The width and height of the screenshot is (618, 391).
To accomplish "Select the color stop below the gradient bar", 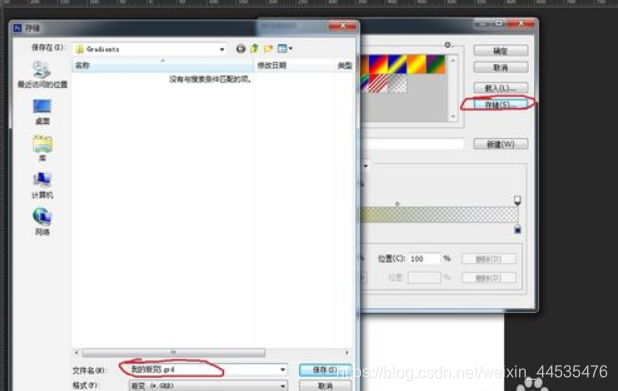I will pyautogui.click(x=517, y=229).
